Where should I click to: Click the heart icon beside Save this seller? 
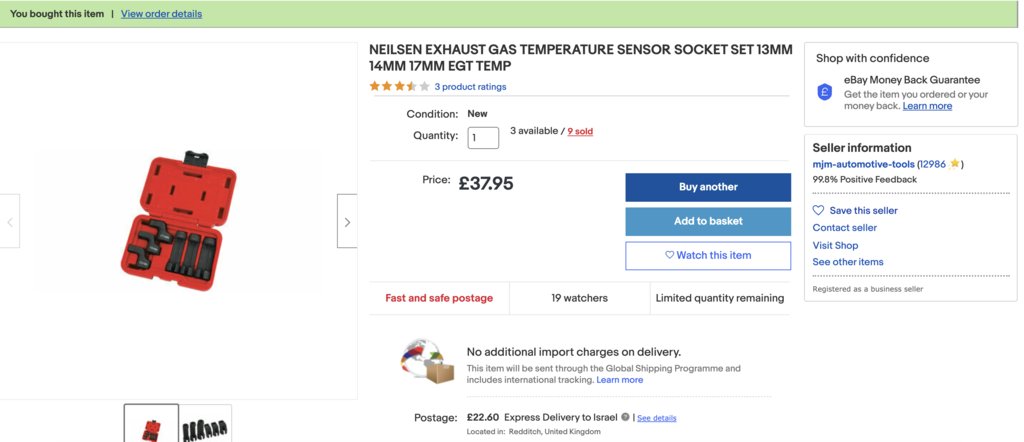818,210
